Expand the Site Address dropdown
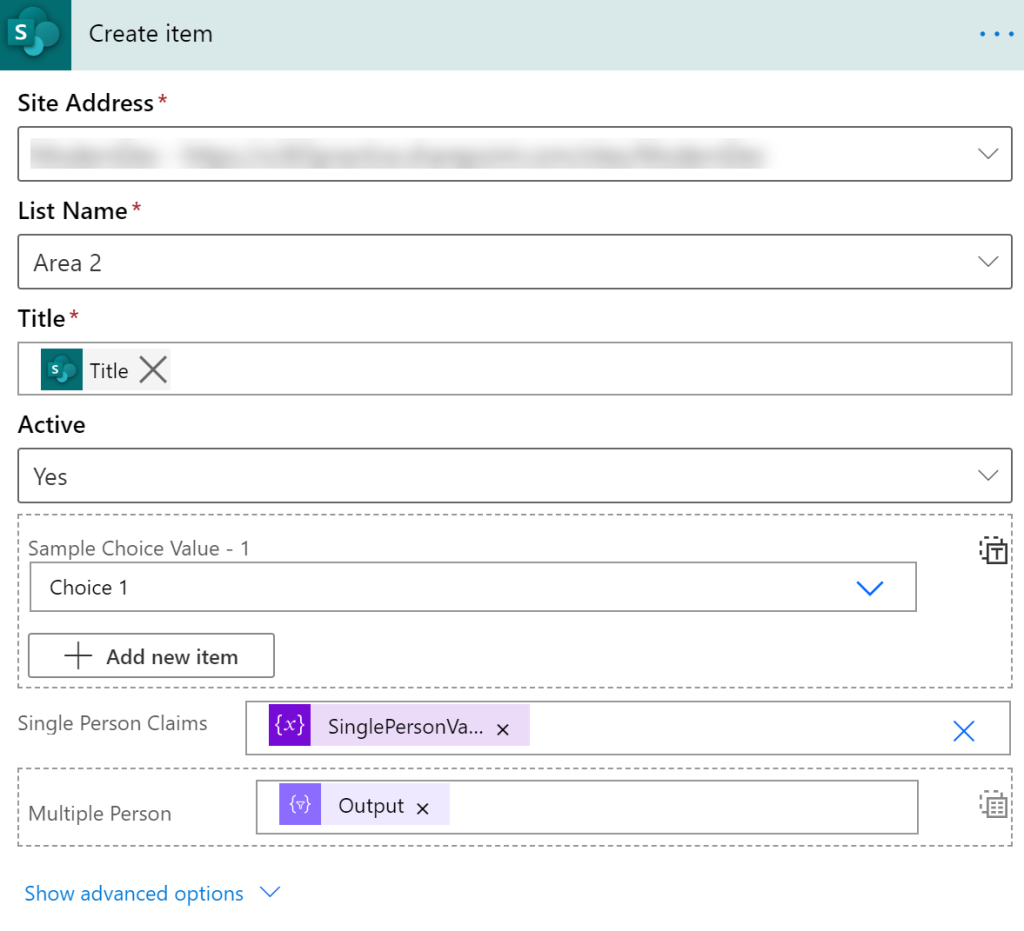1024x931 pixels. coord(987,154)
